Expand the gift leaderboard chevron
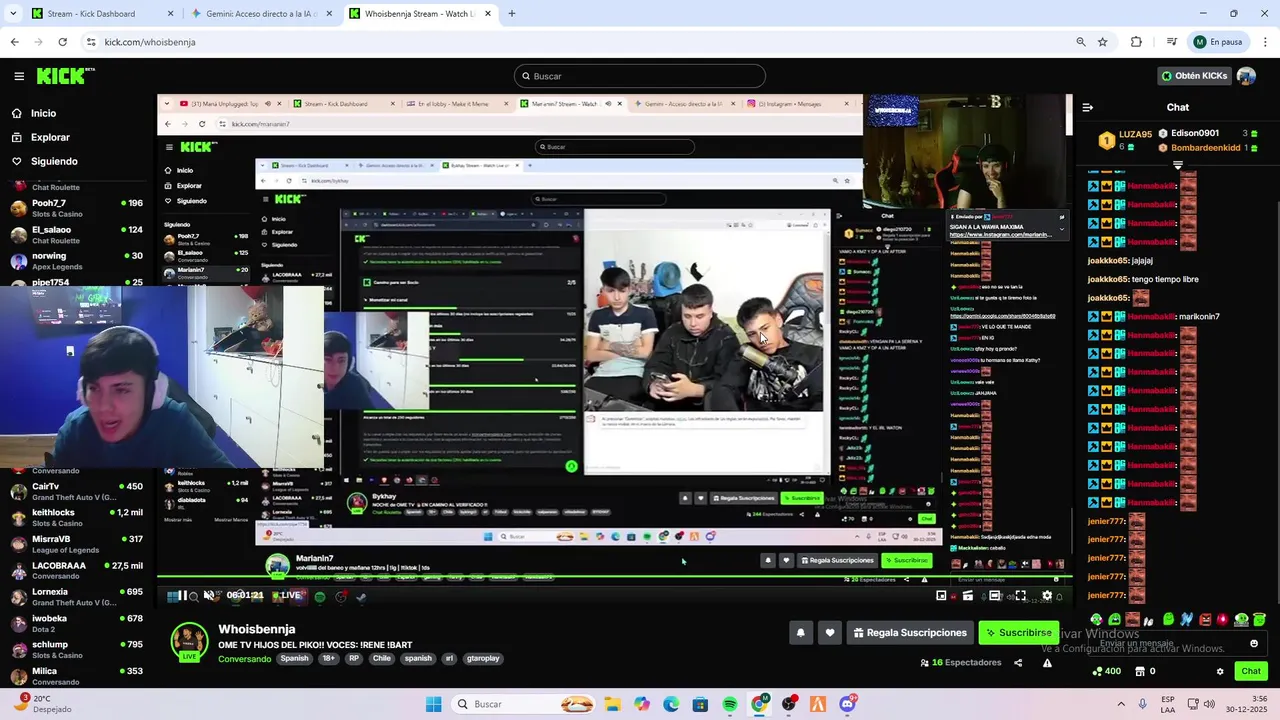This screenshot has width=1280, height=720. pyautogui.click(x=1178, y=165)
